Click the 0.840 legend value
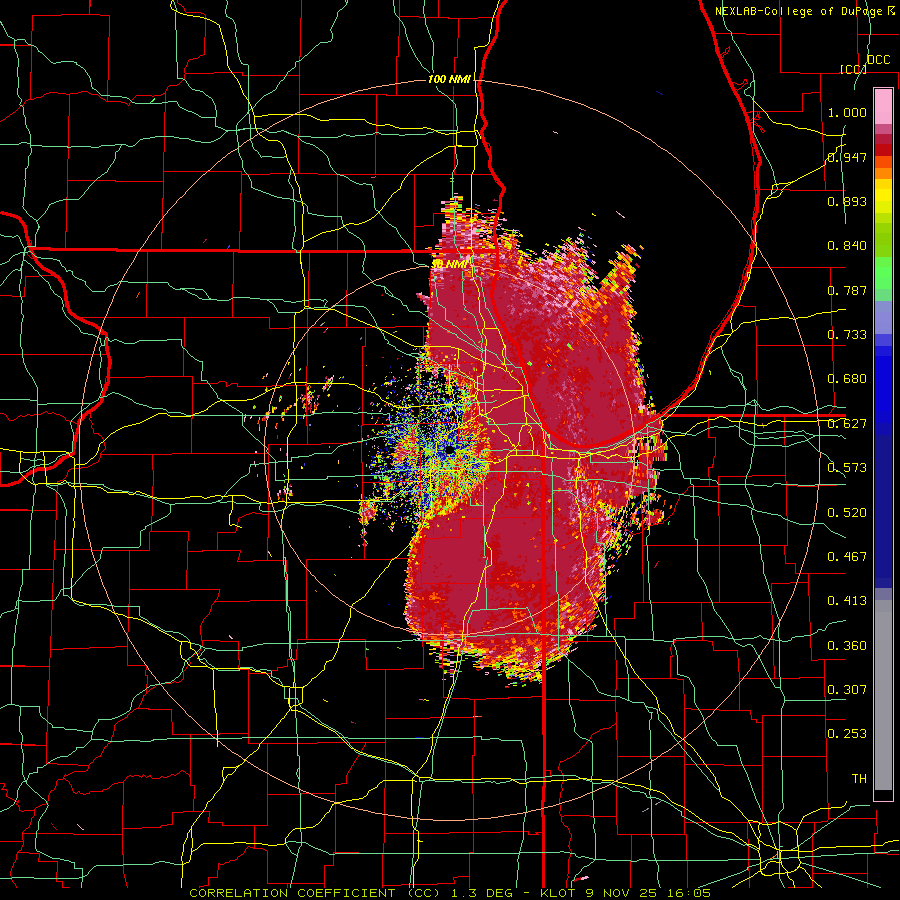 [x=847, y=246]
